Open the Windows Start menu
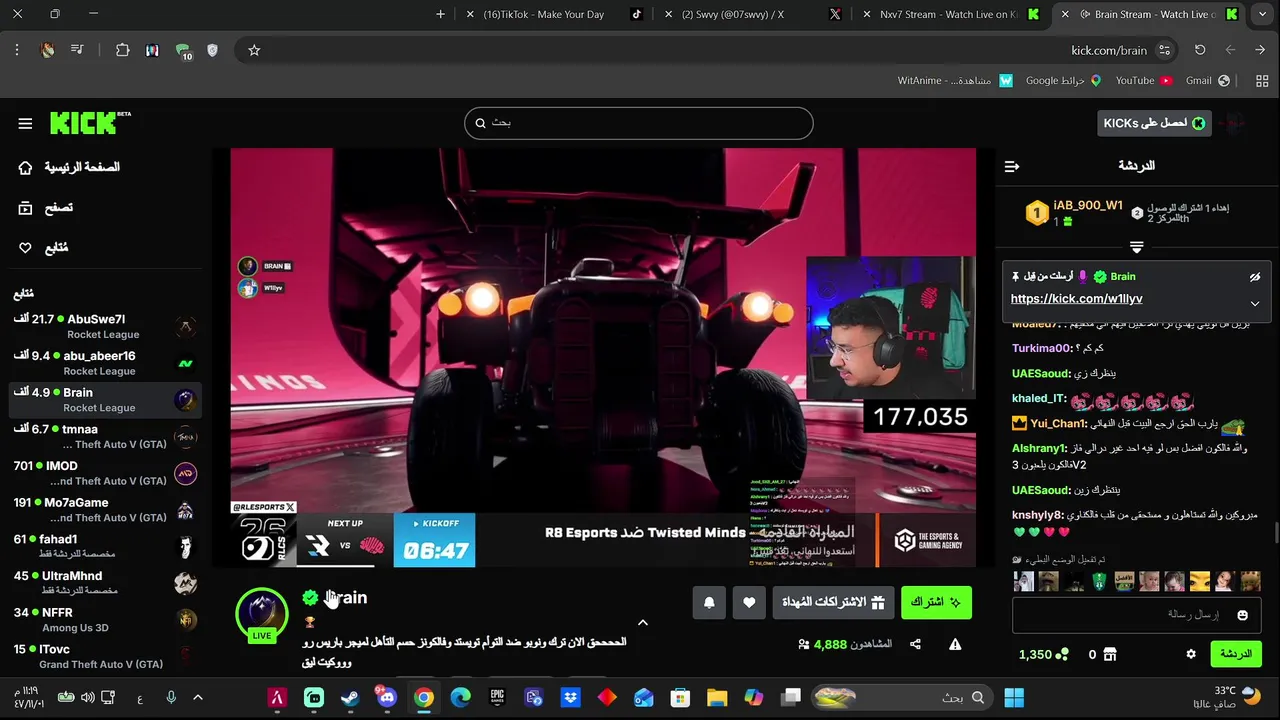The width and height of the screenshot is (1280, 720). coord(1014,698)
